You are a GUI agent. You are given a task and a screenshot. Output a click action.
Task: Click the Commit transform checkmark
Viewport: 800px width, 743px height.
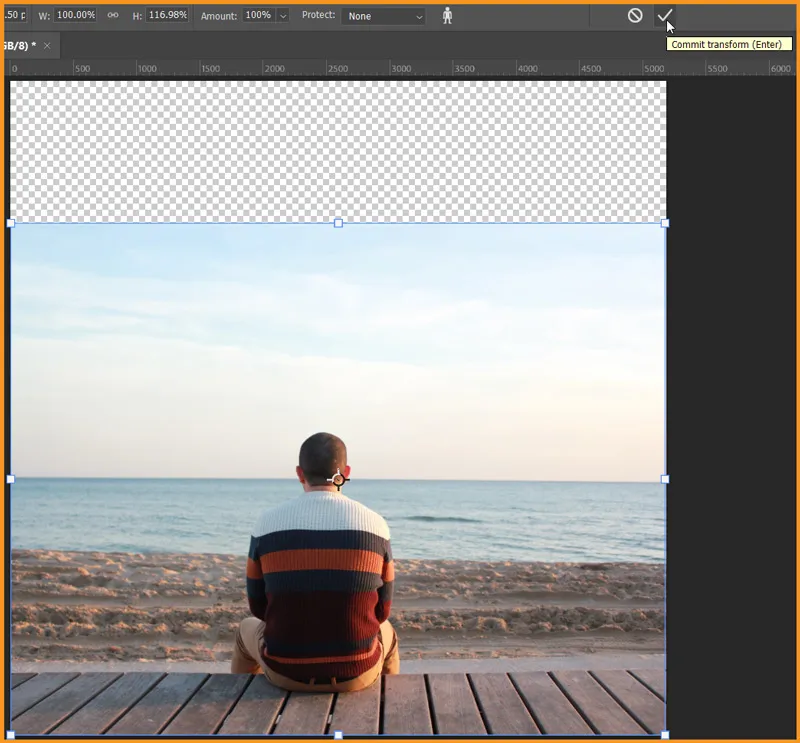click(x=664, y=15)
